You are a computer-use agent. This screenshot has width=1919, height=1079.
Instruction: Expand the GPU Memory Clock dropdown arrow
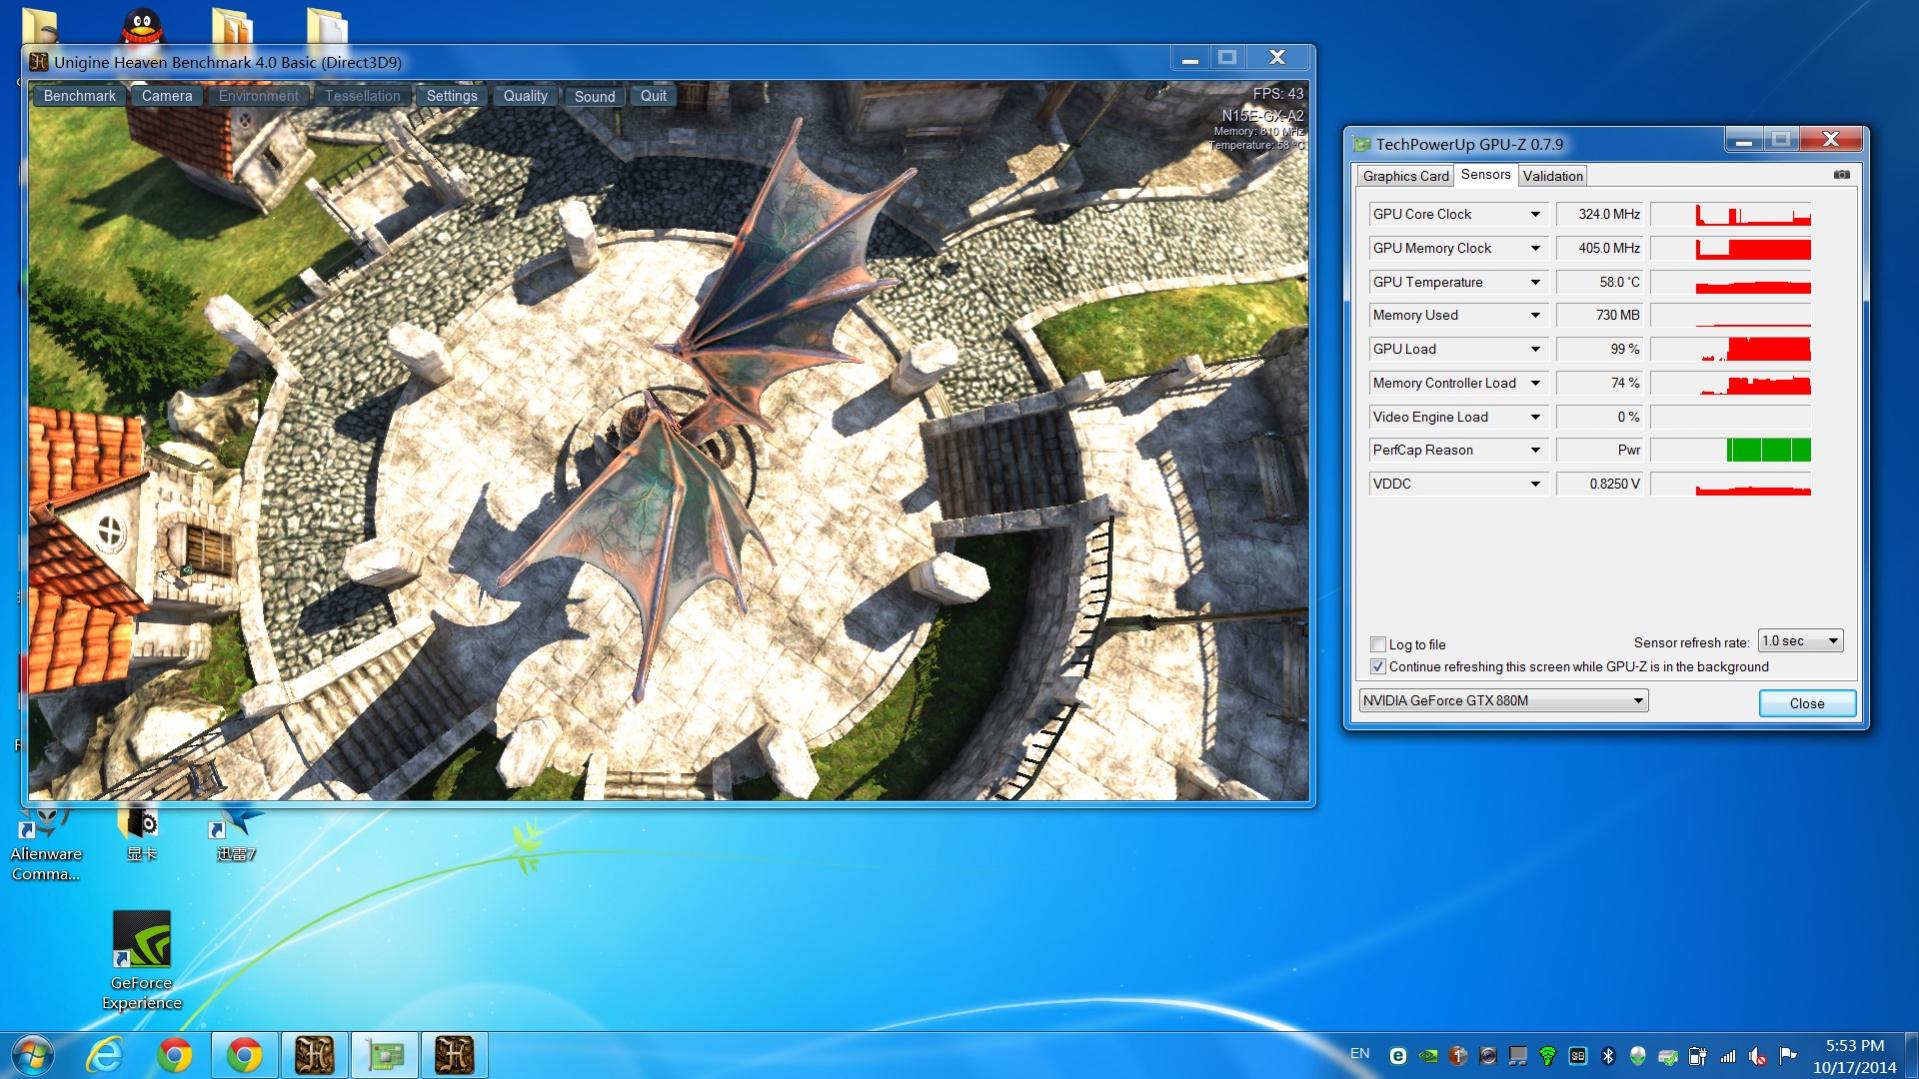[1535, 248]
